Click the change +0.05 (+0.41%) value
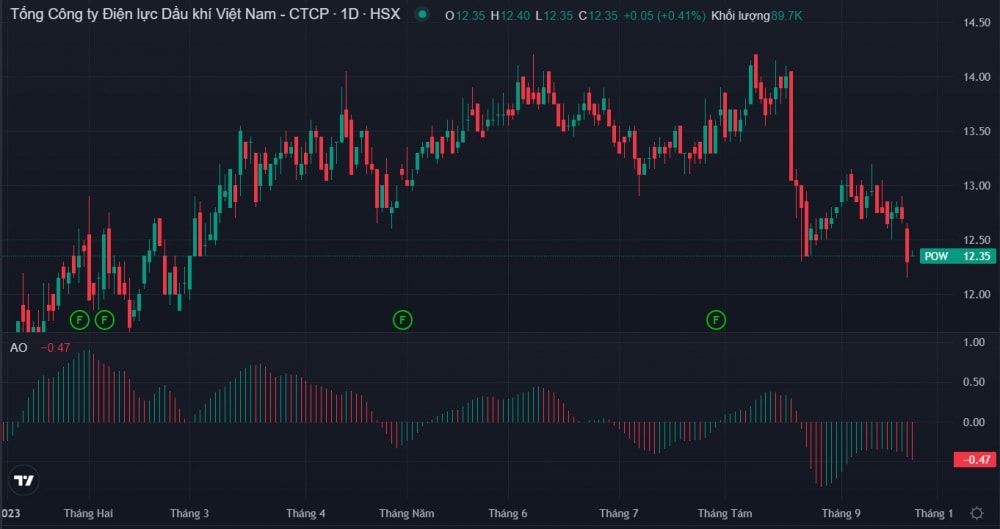Image resolution: width=1000 pixels, height=529 pixels. [665, 15]
